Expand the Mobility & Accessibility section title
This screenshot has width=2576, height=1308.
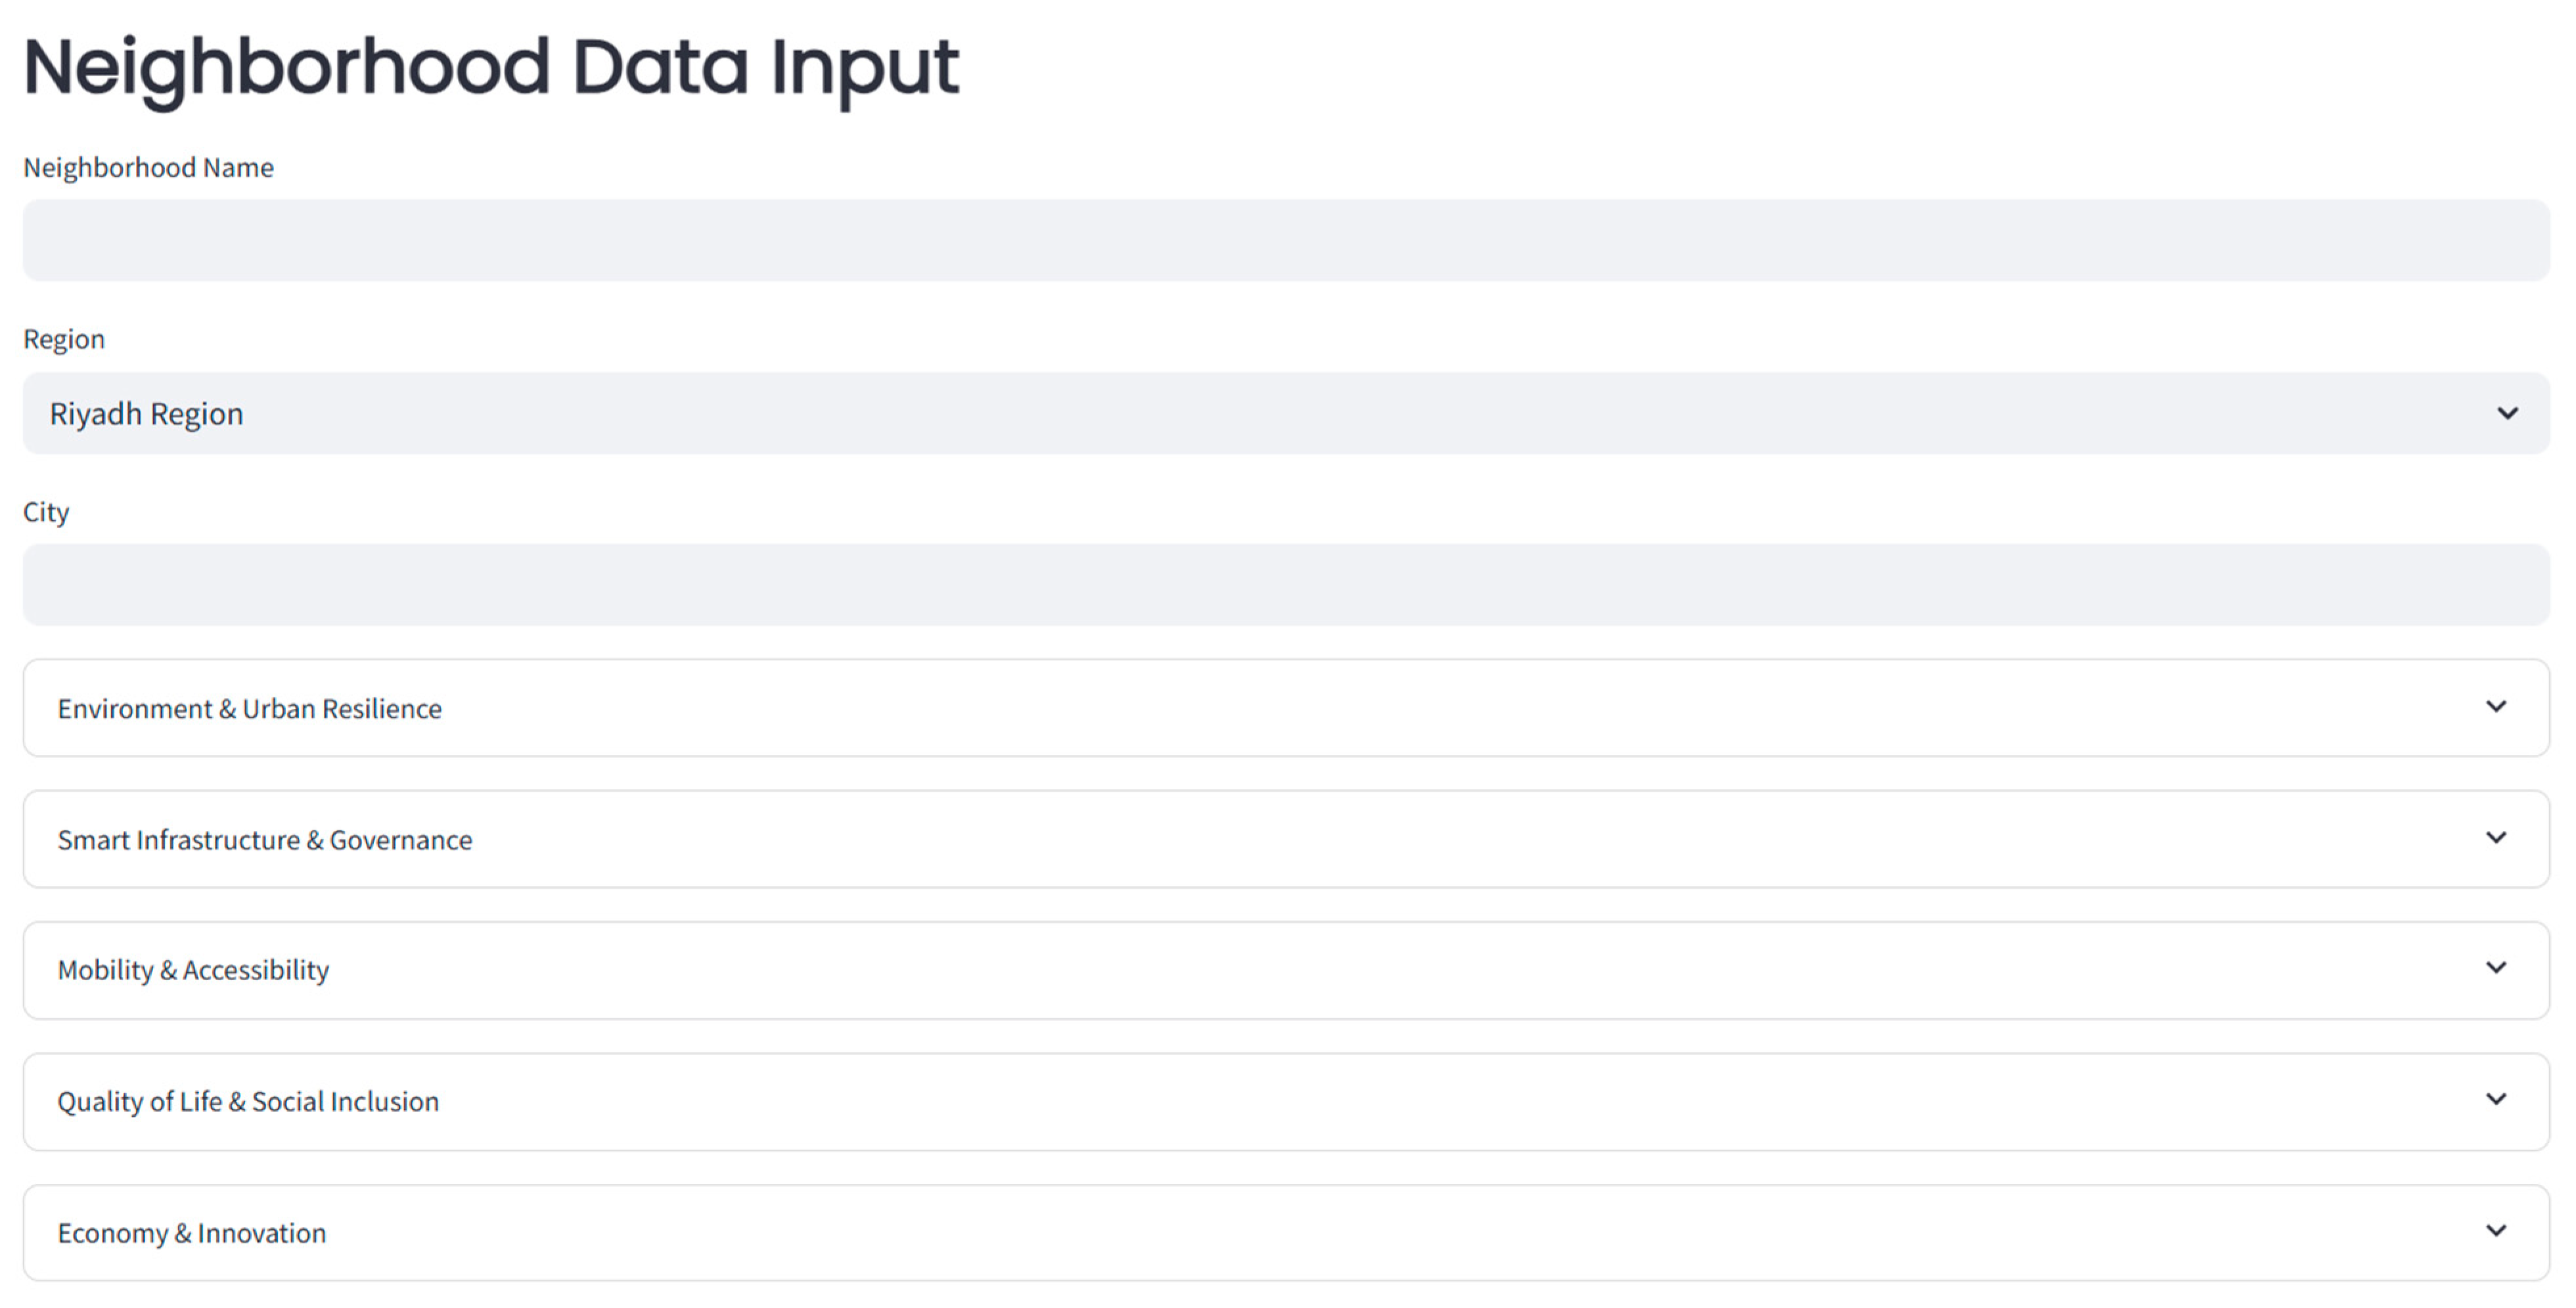[193, 970]
